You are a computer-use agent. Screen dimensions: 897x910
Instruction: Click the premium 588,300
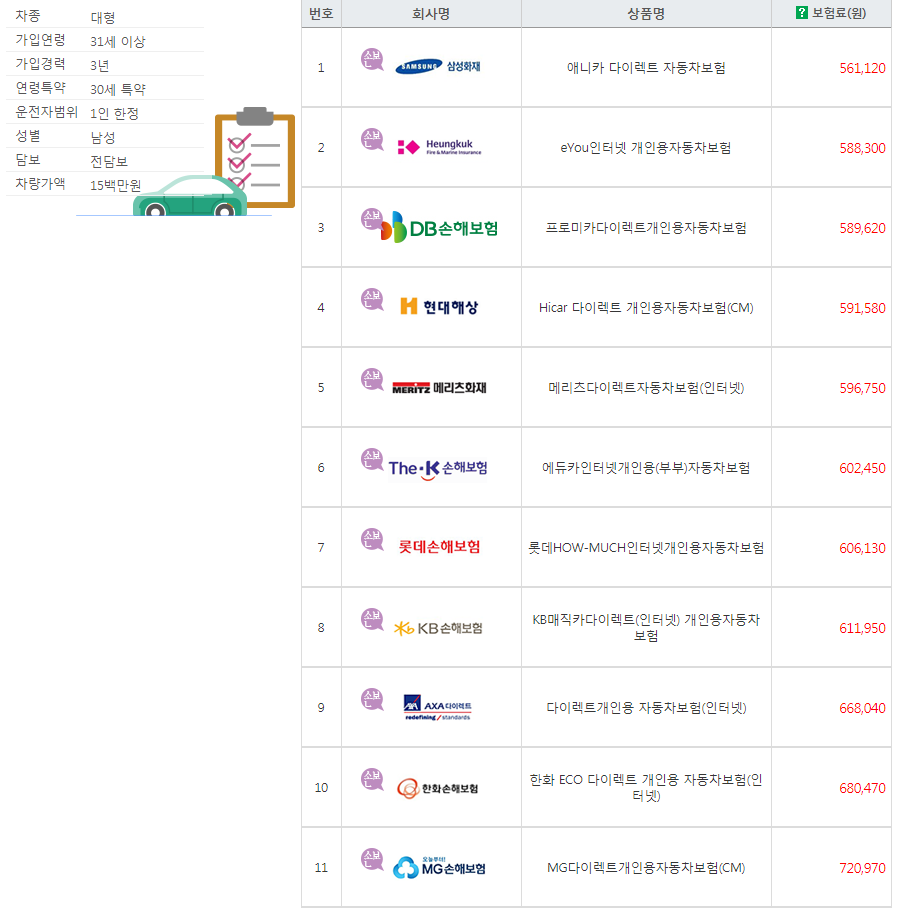point(862,149)
